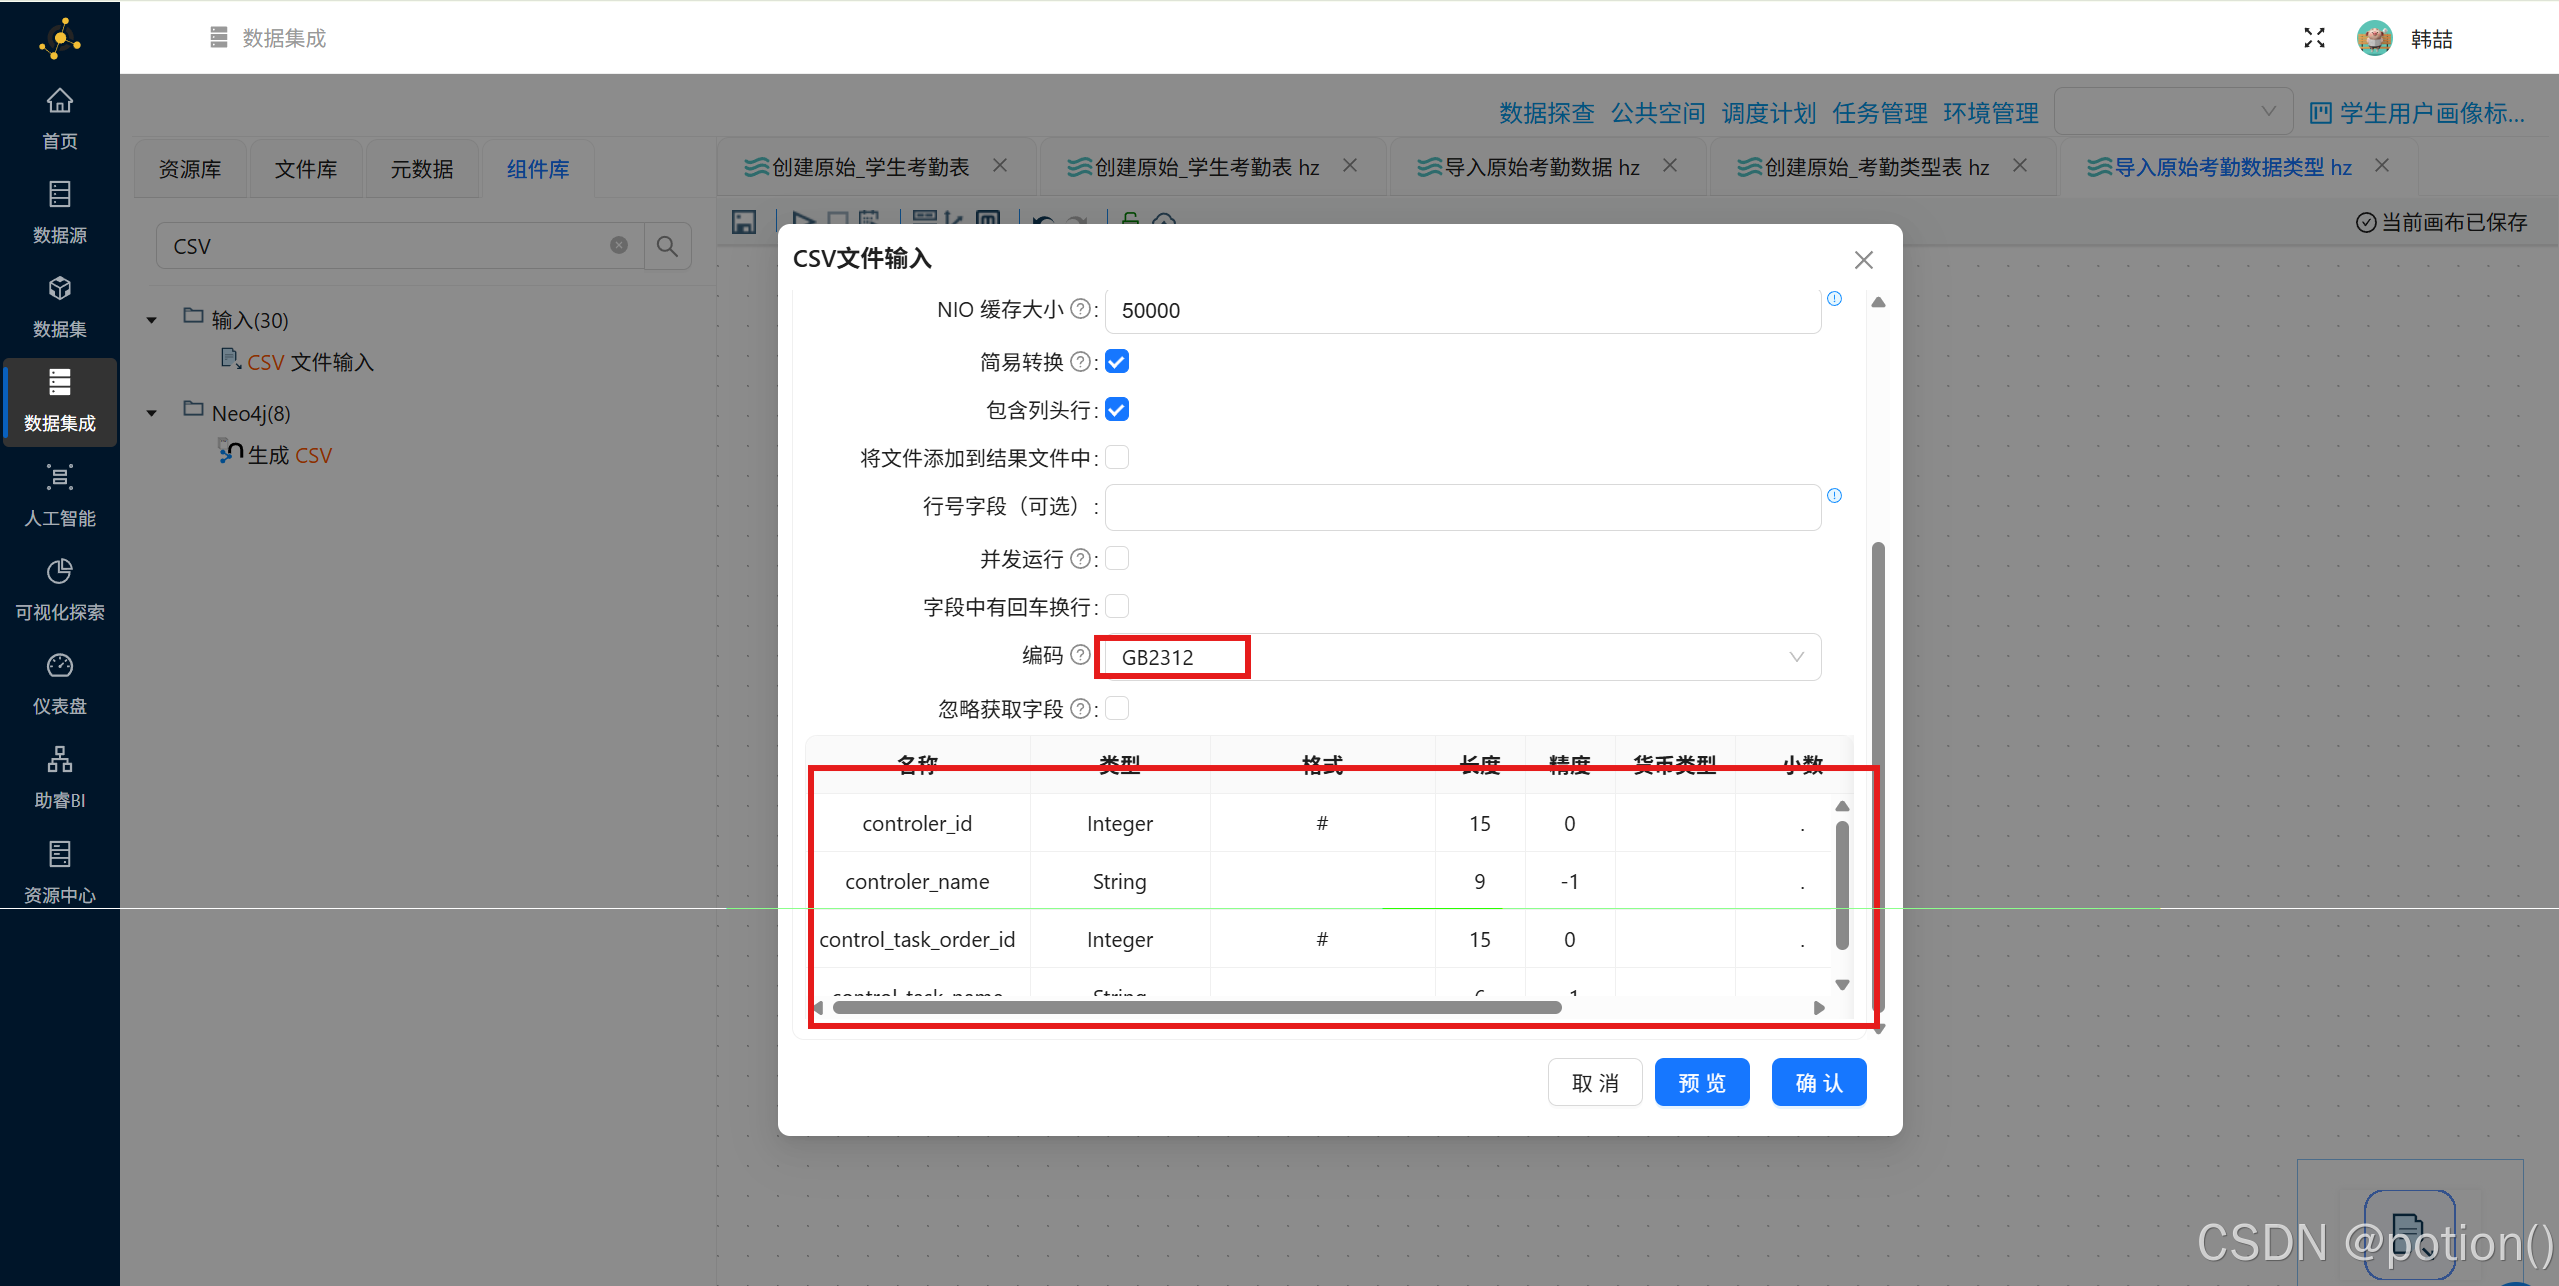Click the help icon next to 简易转换
2559x1286 pixels.
pos(1080,361)
